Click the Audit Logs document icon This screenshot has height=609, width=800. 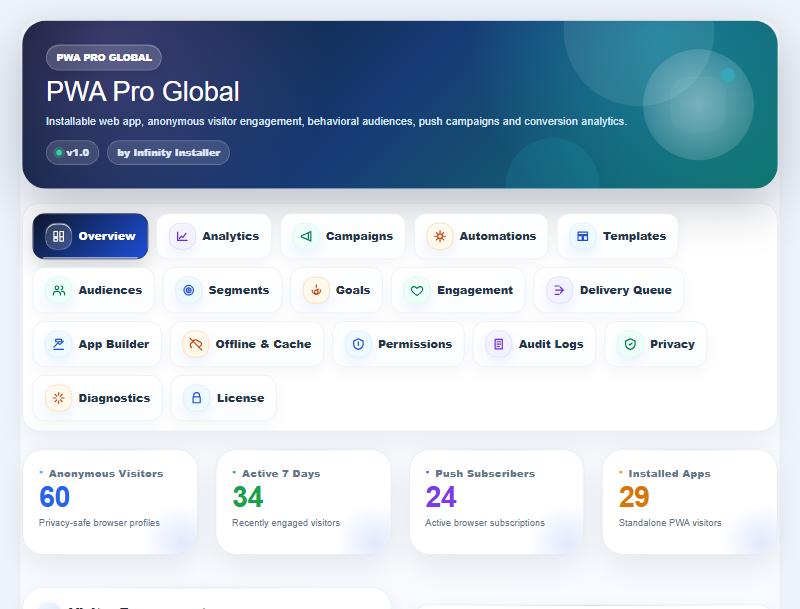click(x=498, y=344)
